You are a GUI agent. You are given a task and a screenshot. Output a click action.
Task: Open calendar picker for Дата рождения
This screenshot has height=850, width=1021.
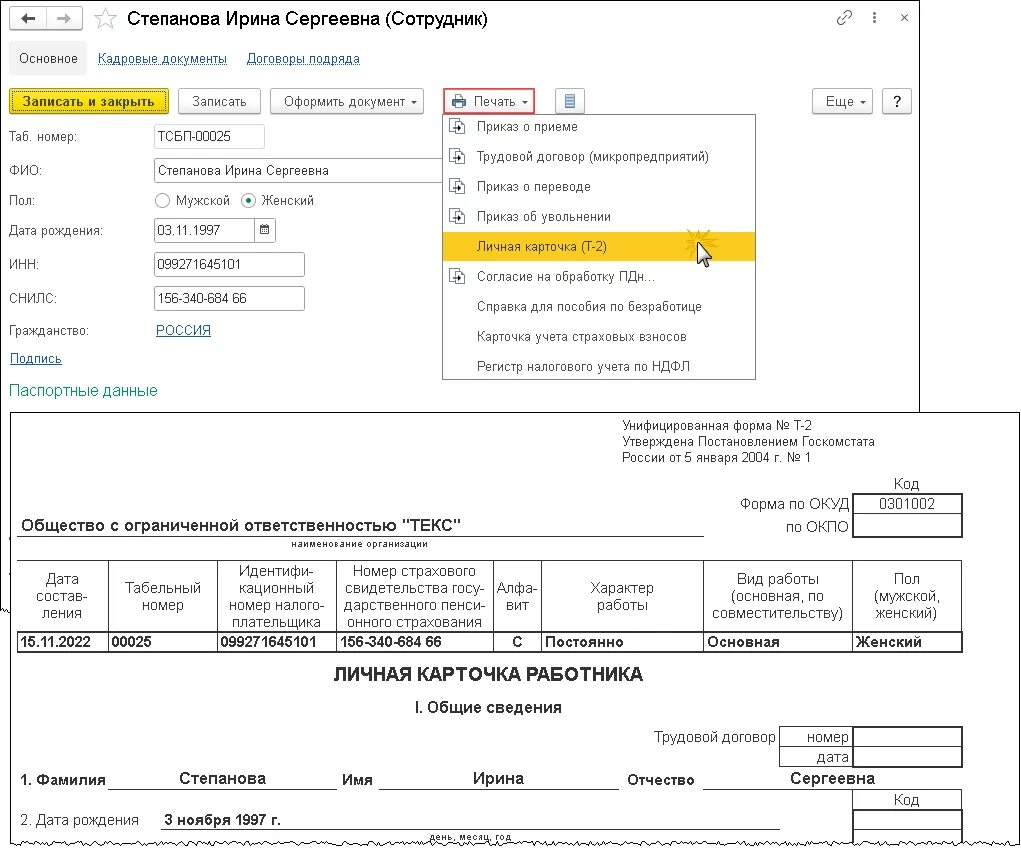(x=264, y=230)
